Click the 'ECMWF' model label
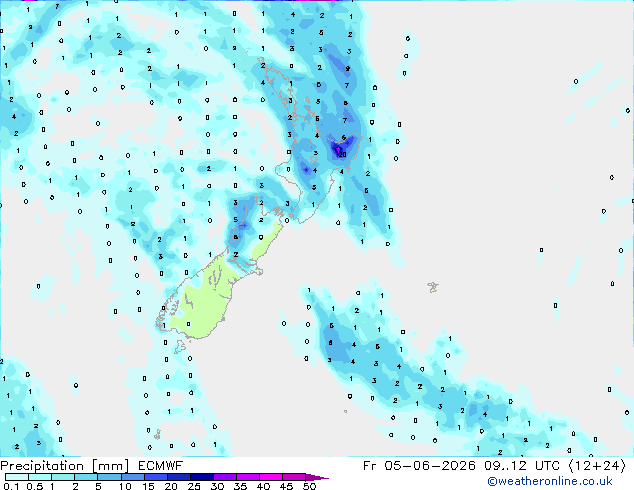 160,466
